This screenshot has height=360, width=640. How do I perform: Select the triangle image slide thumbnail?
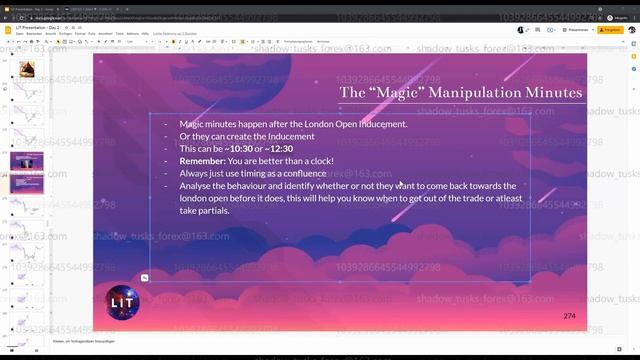point(27,69)
